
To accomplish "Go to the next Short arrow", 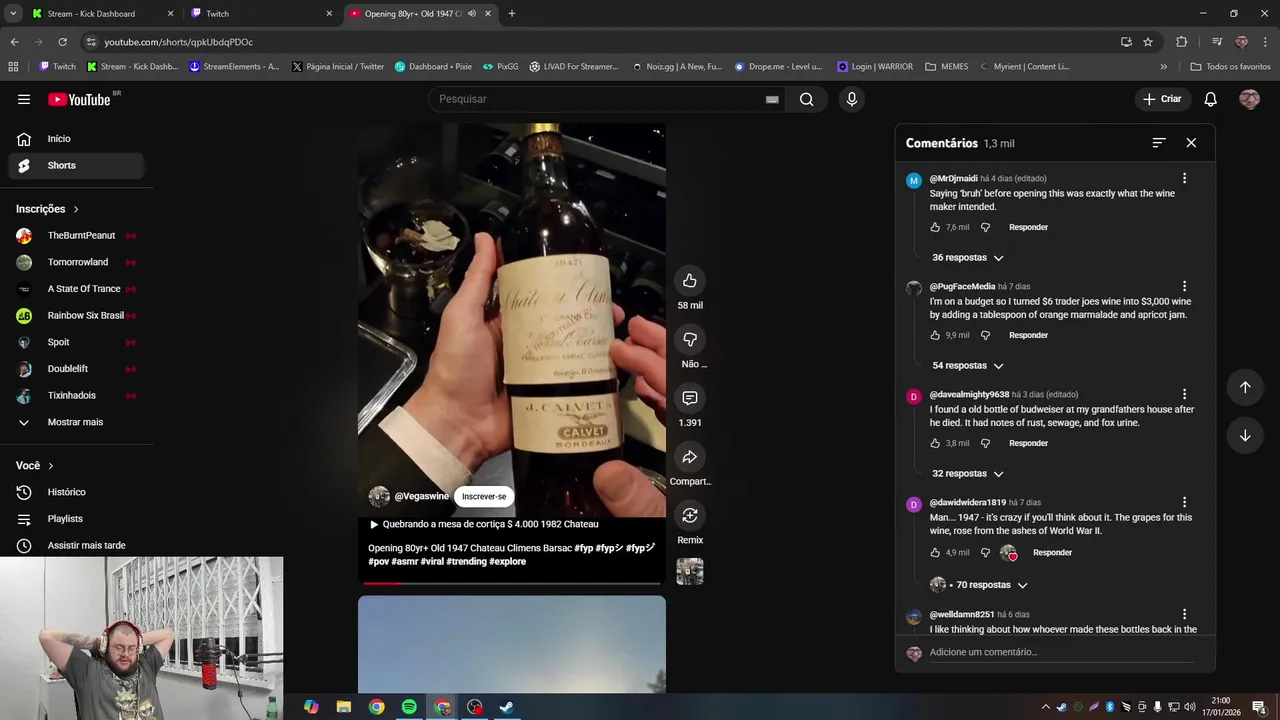I will (x=1245, y=435).
